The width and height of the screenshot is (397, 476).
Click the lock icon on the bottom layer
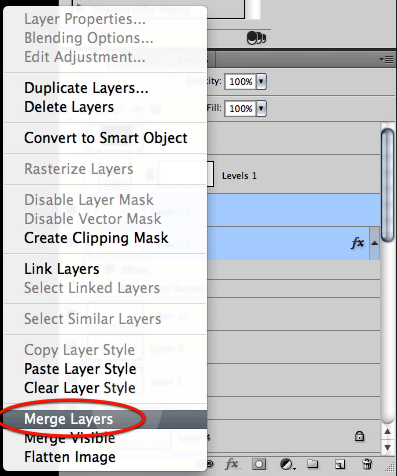(x=359, y=436)
